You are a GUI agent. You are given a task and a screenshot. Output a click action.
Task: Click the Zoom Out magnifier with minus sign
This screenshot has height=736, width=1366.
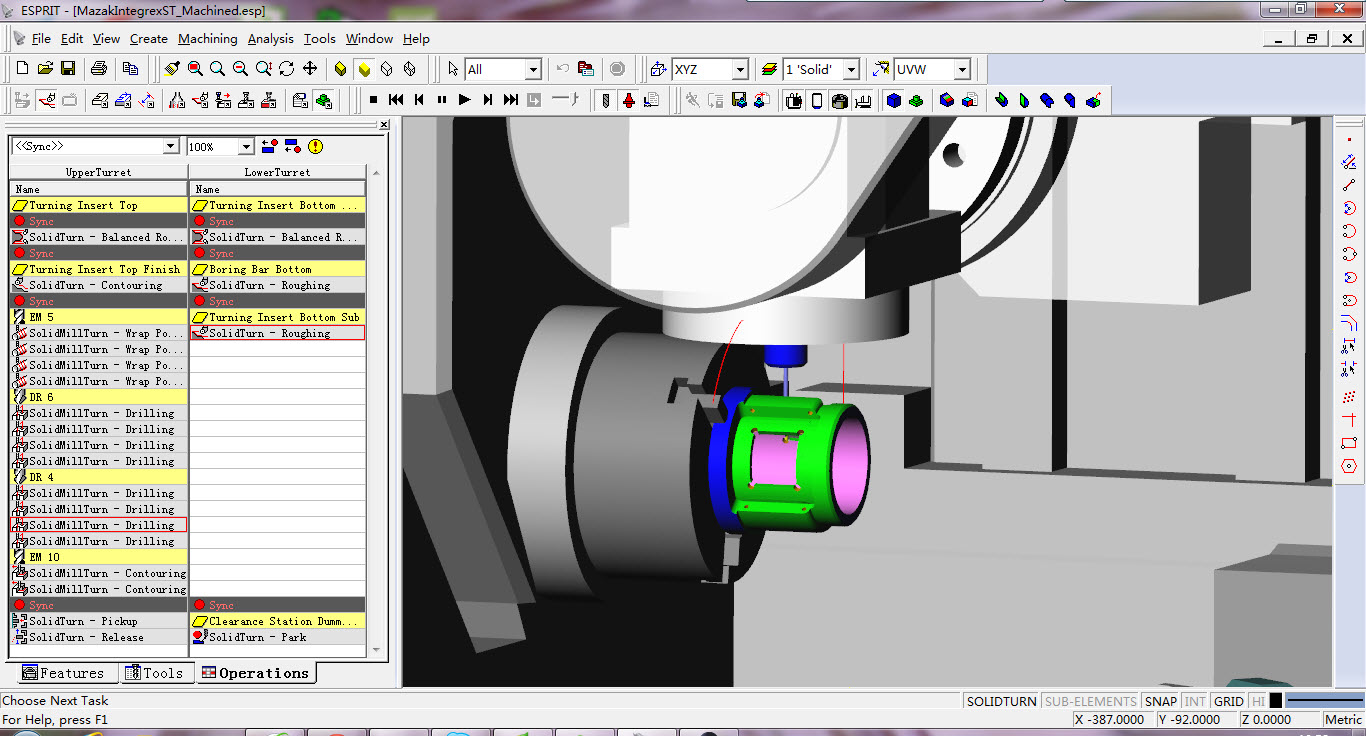pos(241,69)
